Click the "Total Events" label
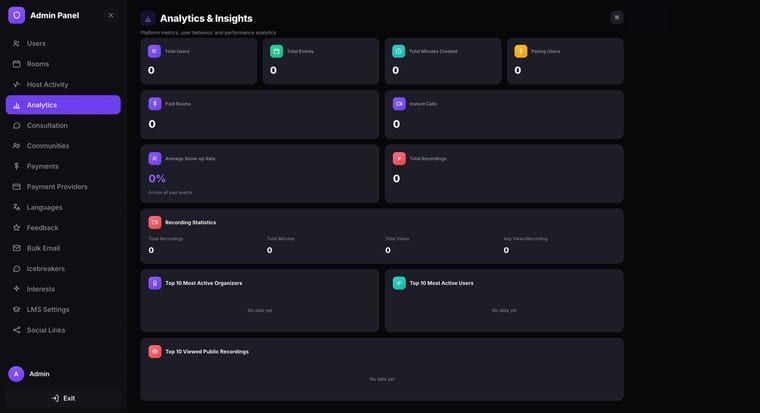 tap(300, 51)
